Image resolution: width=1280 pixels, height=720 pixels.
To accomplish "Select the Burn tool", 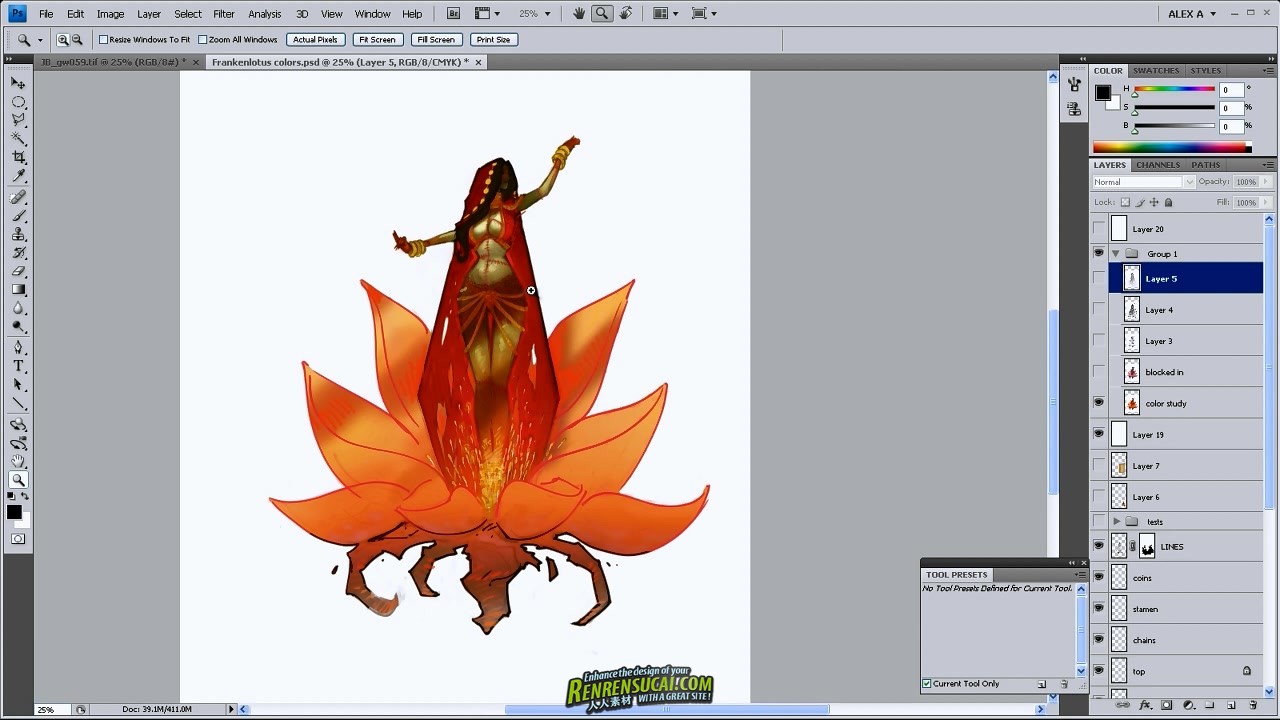I will tap(18, 327).
